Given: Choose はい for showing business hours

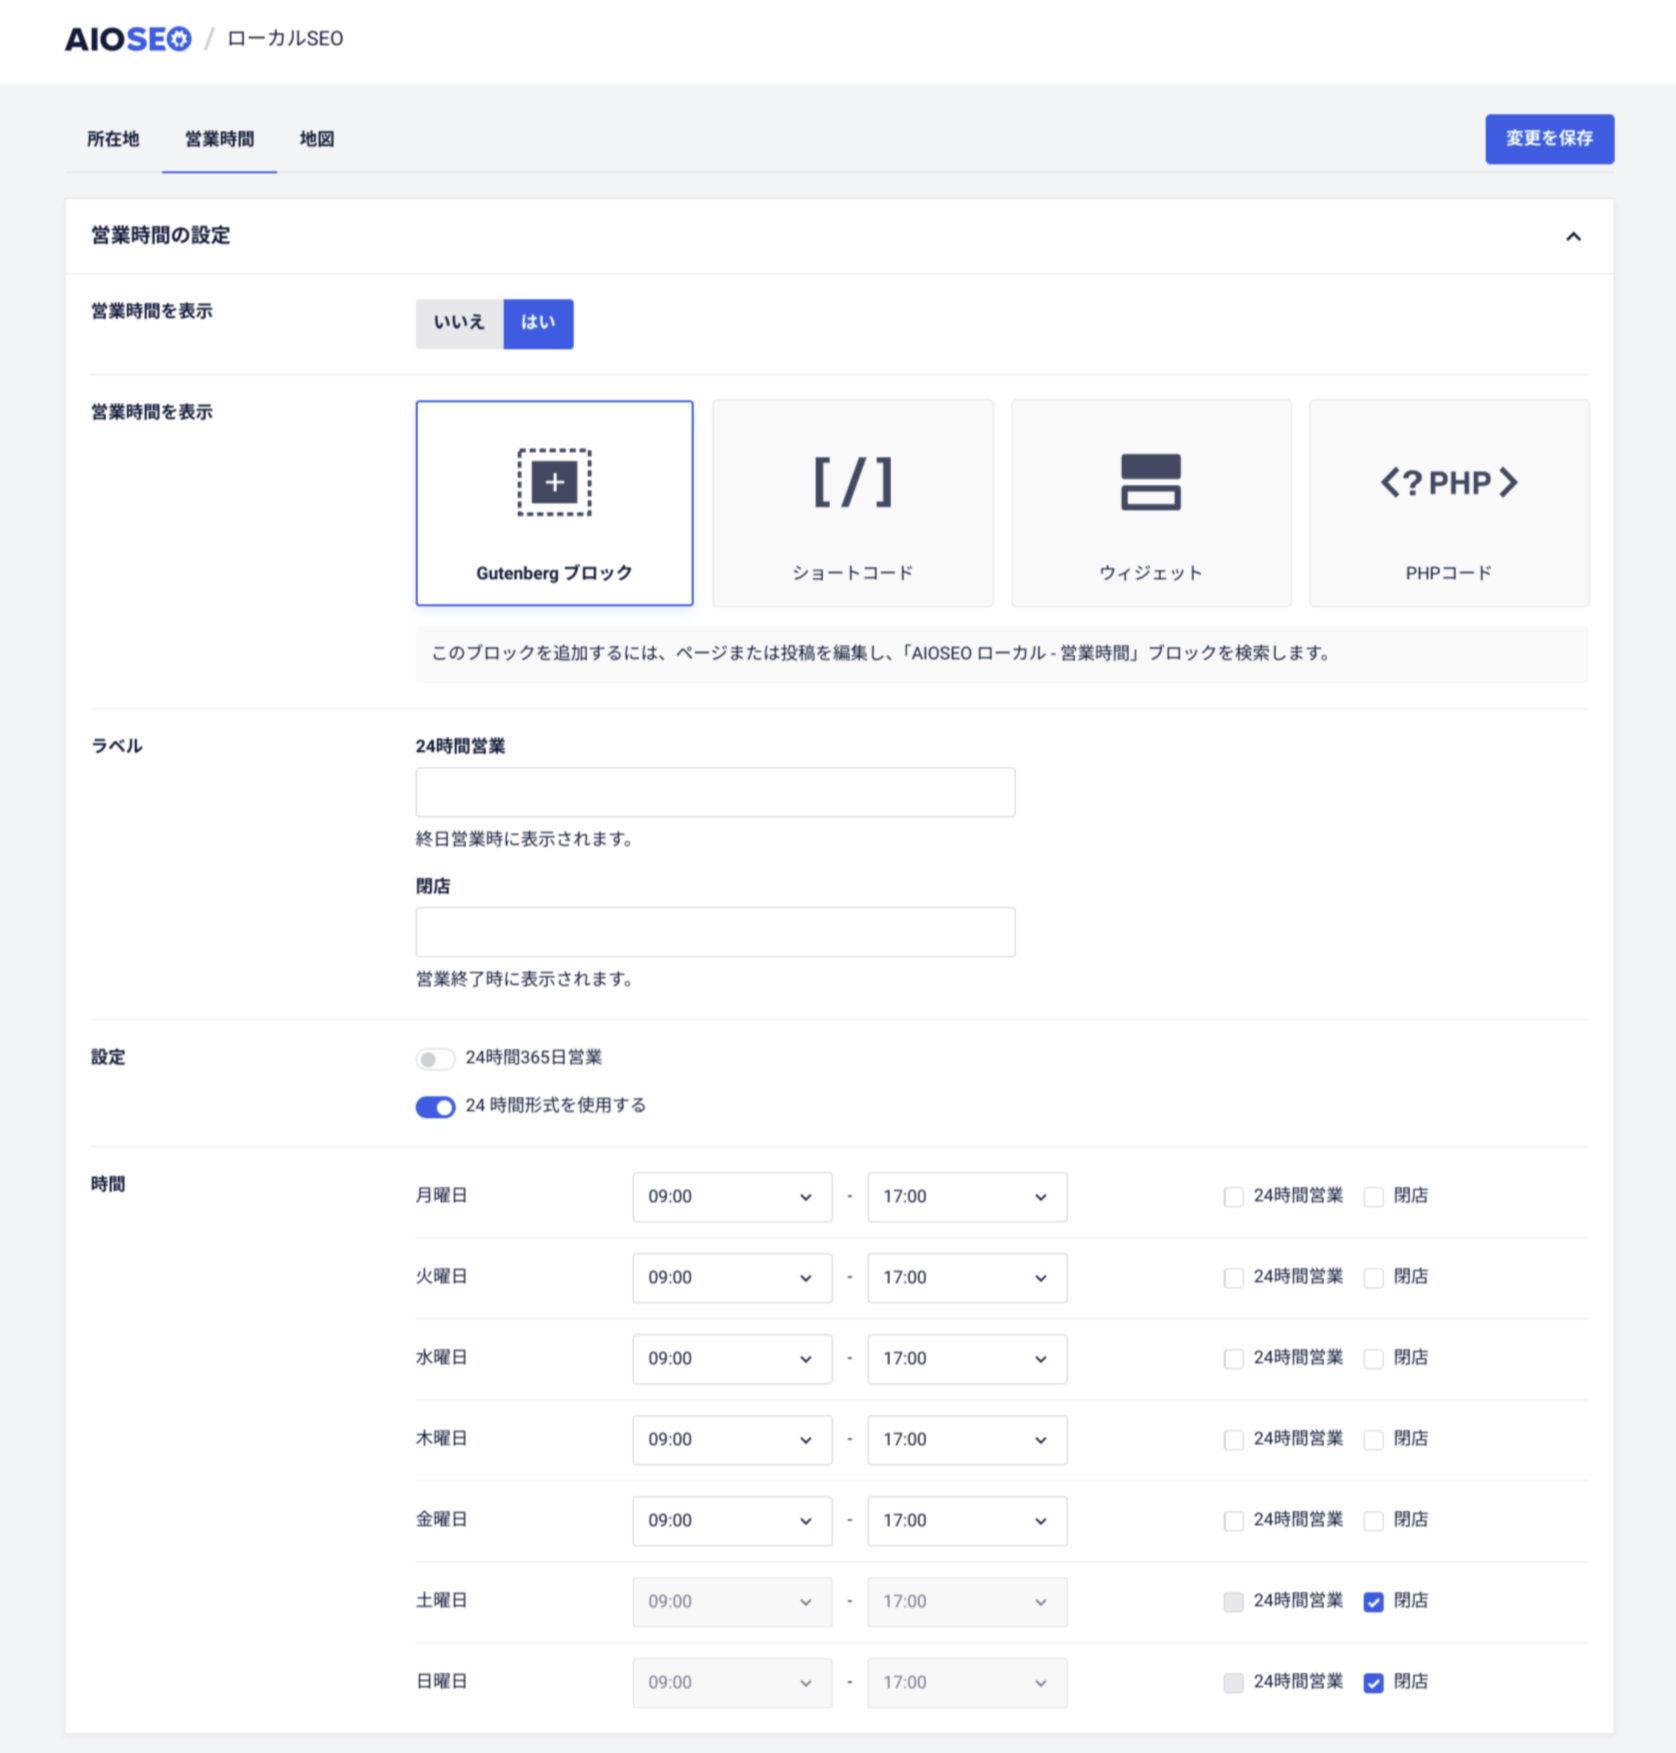Looking at the screenshot, I should pyautogui.click(x=538, y=323).
